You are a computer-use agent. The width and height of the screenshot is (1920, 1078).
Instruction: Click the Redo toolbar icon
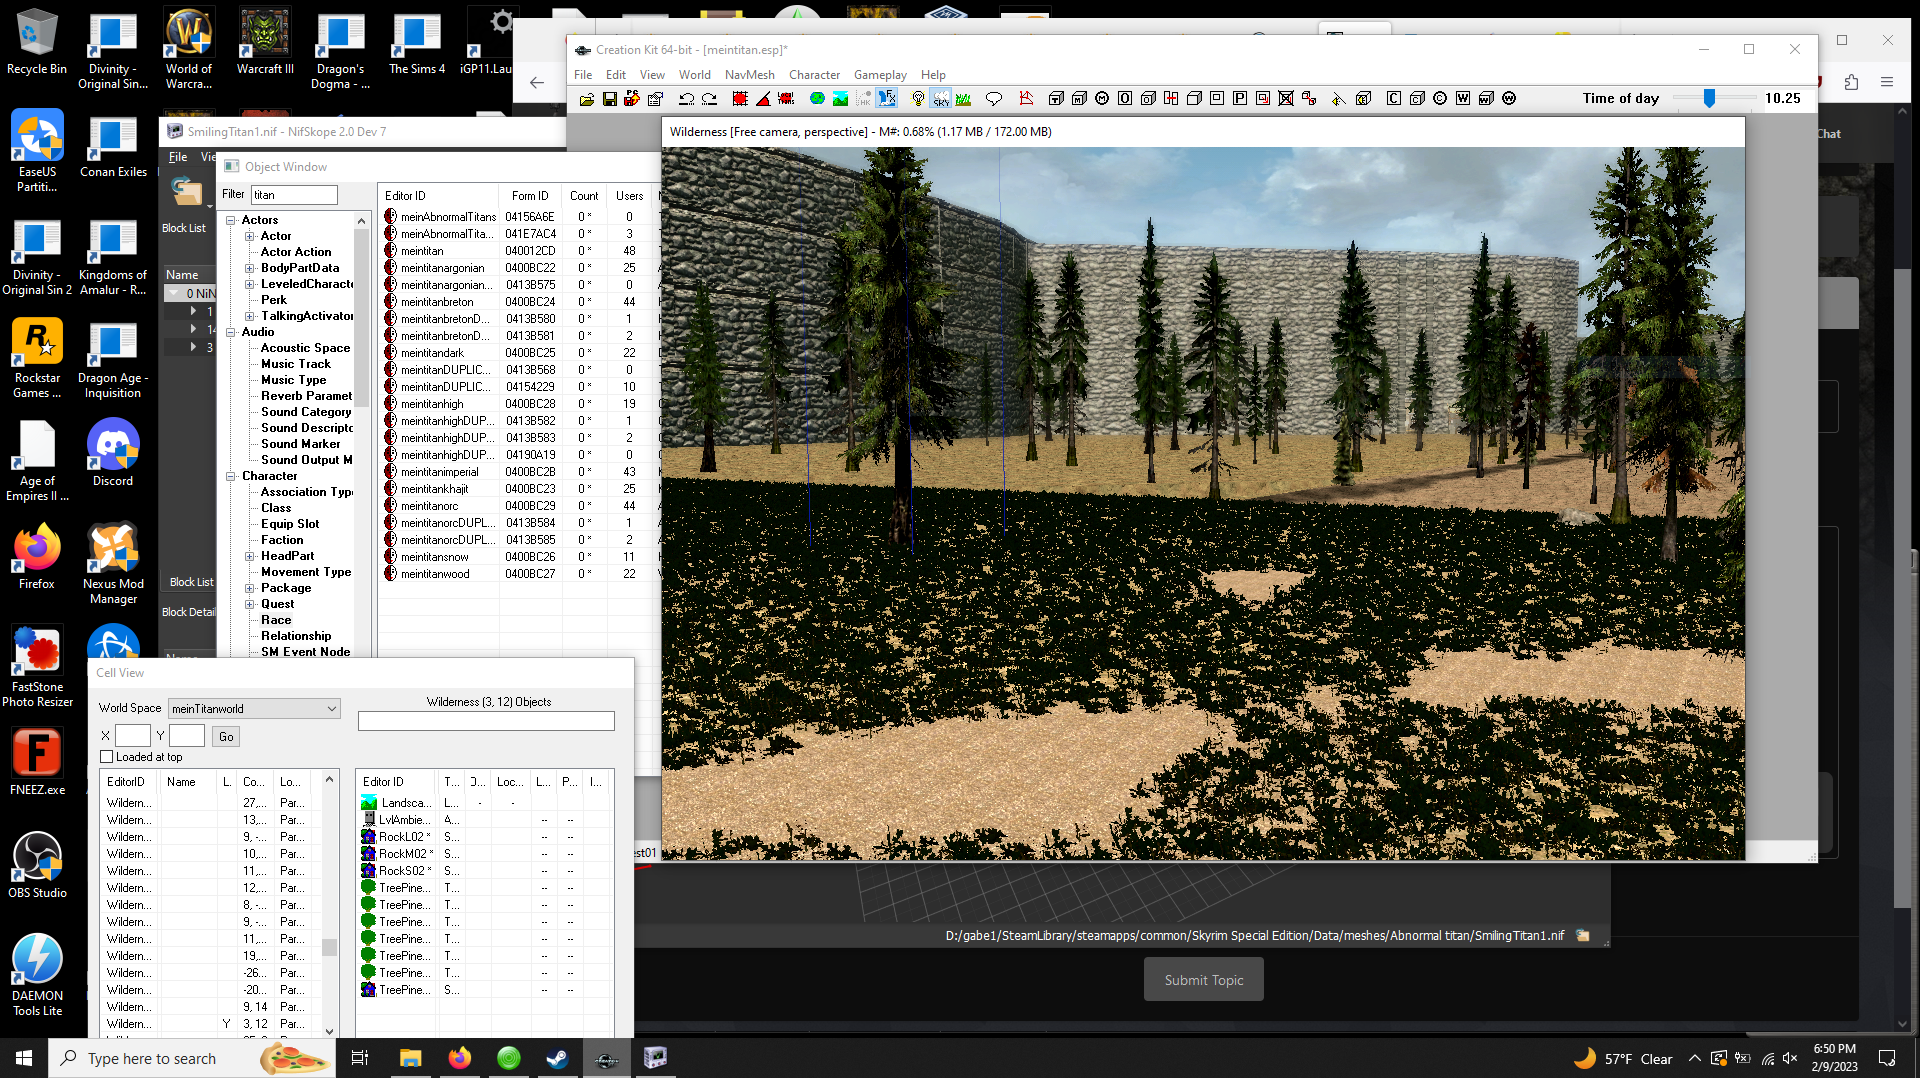click(710, 99)
